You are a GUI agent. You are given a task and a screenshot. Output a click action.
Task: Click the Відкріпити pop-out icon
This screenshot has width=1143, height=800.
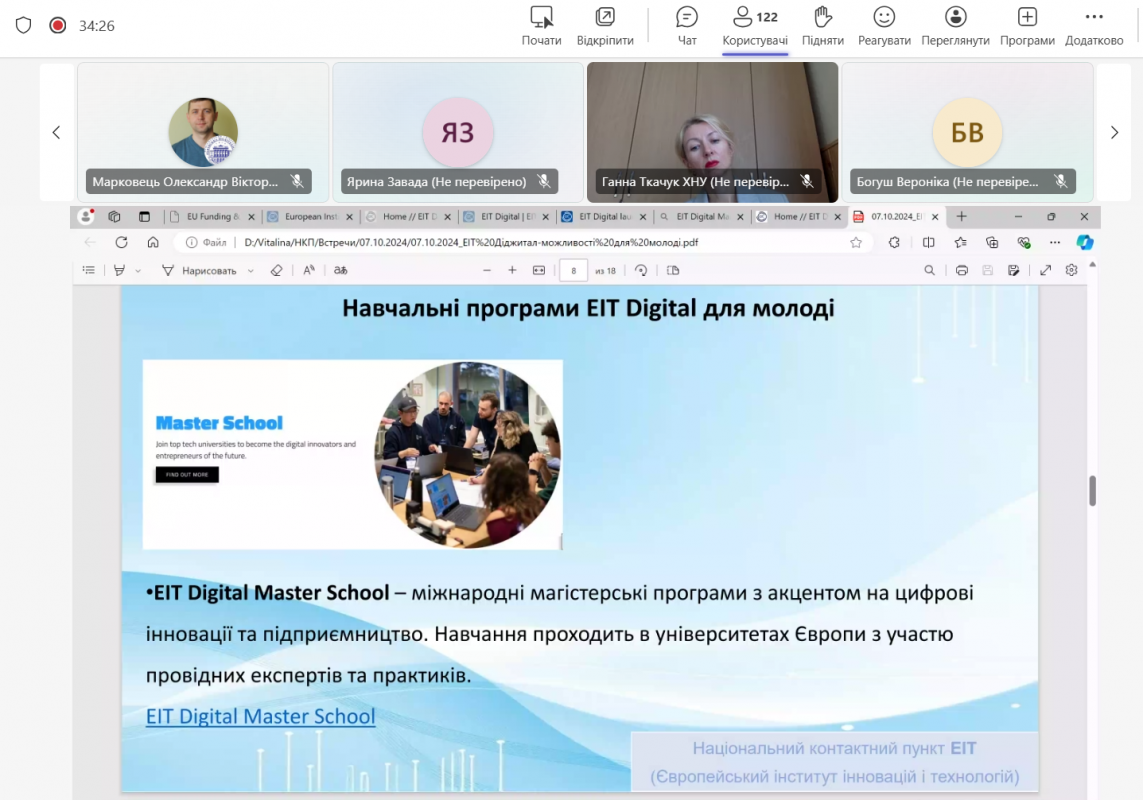point(605,26)
